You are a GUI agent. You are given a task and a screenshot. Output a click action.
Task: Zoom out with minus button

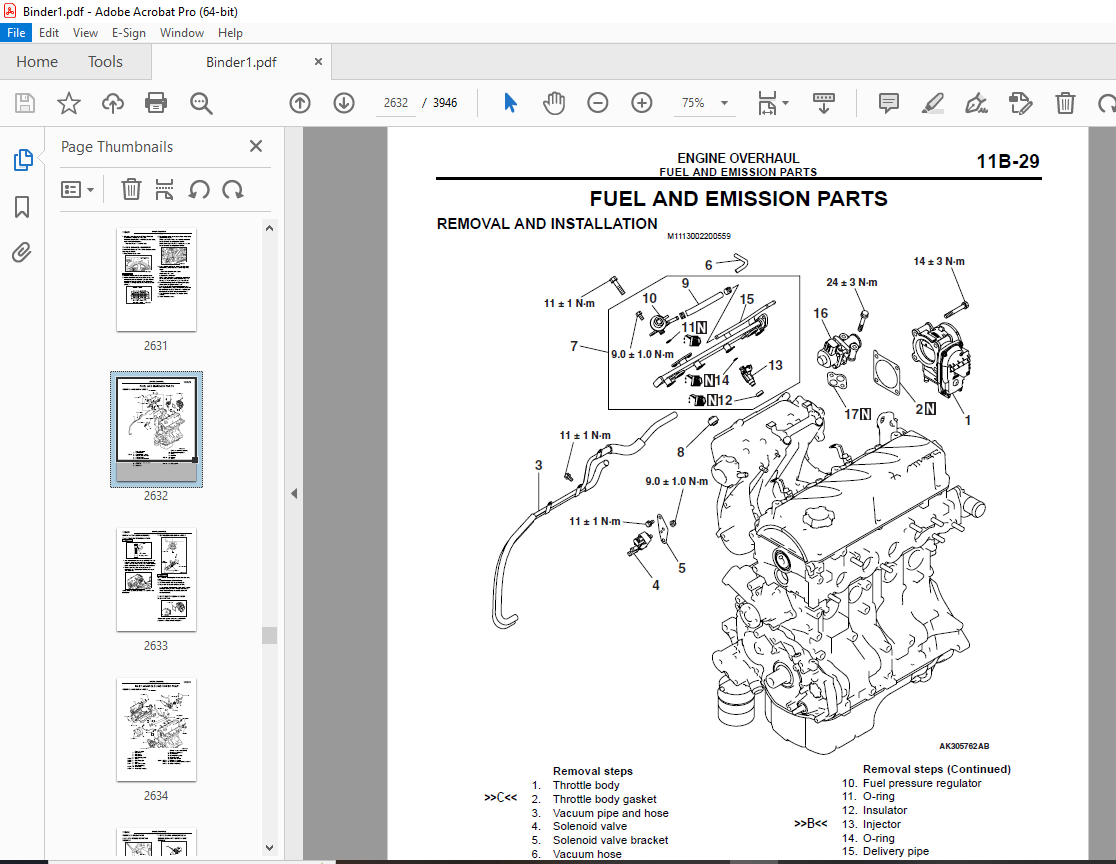point(598,103)
